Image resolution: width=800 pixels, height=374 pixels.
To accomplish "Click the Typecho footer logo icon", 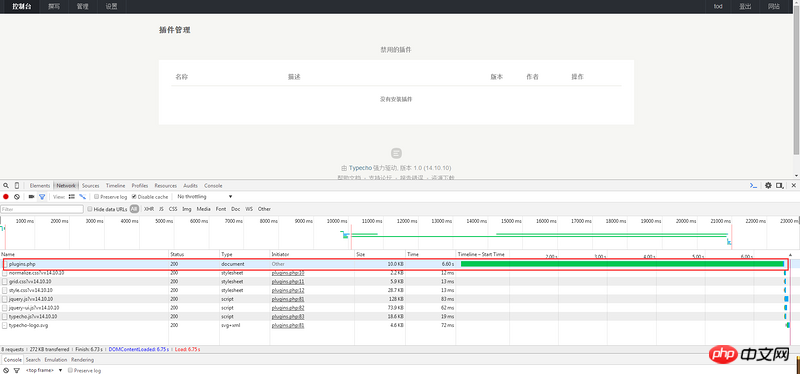I will pos(396,153).
